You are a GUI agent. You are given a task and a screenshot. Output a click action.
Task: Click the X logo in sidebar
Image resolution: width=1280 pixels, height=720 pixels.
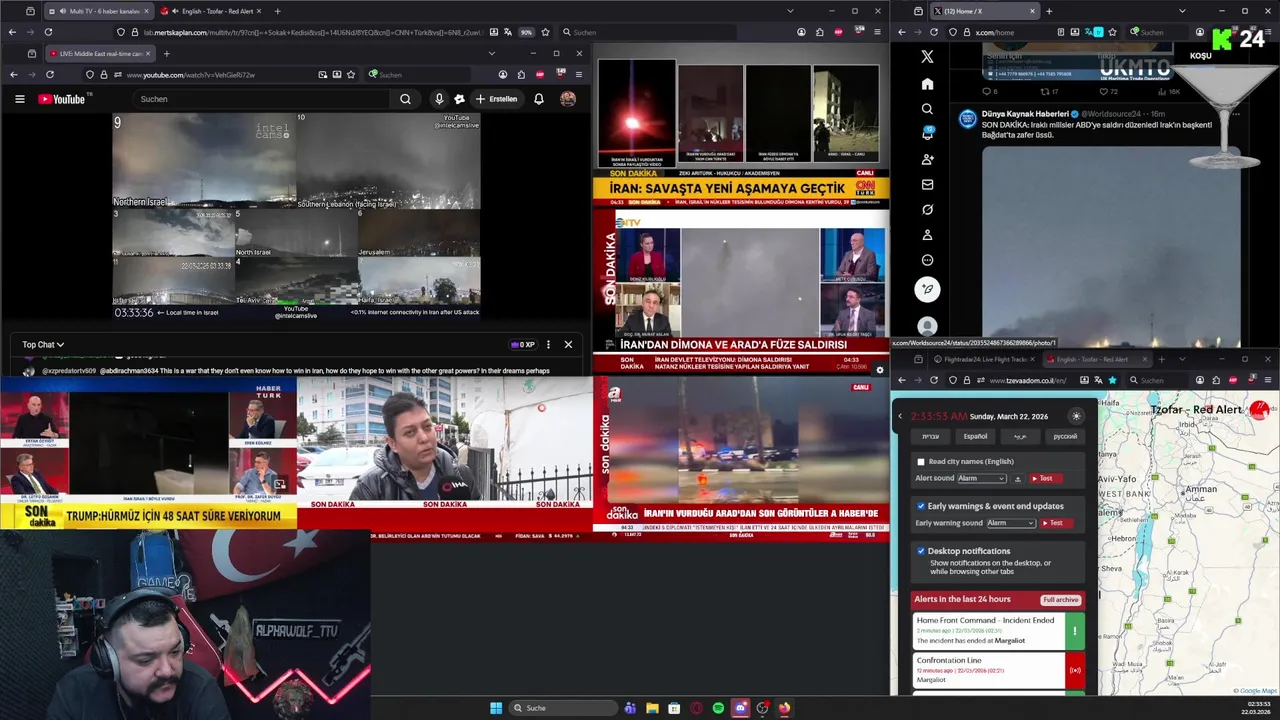[927, 57]
